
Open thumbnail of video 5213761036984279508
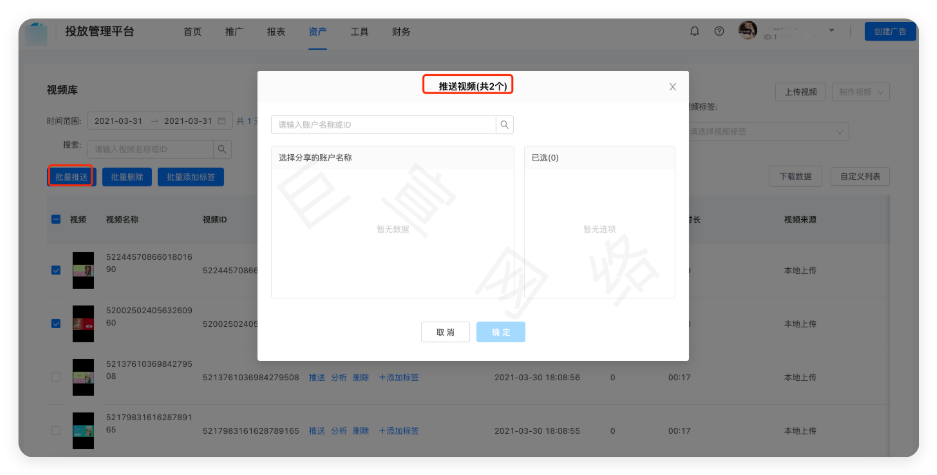83,377
